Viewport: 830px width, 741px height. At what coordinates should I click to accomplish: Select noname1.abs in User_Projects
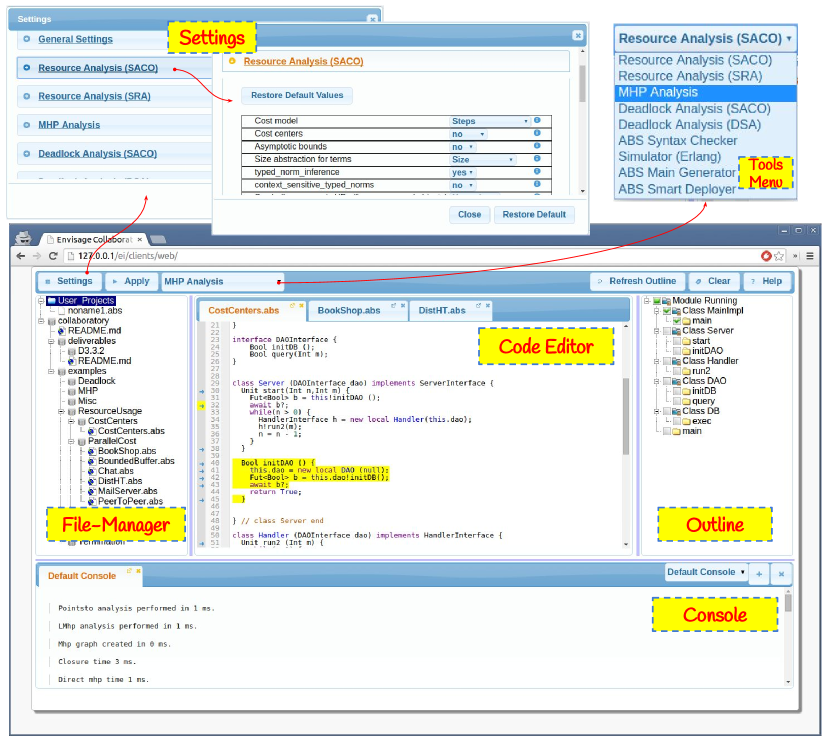click(95, 311)
